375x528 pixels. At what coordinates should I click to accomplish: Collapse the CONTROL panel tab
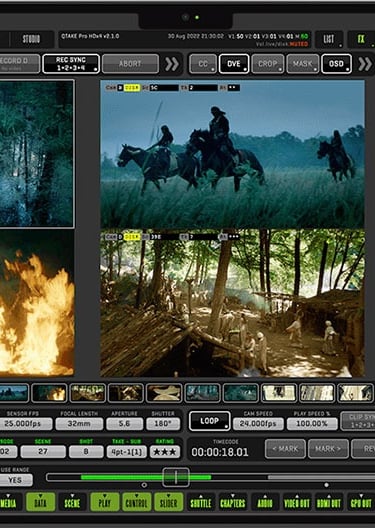[x=137, y=502]
